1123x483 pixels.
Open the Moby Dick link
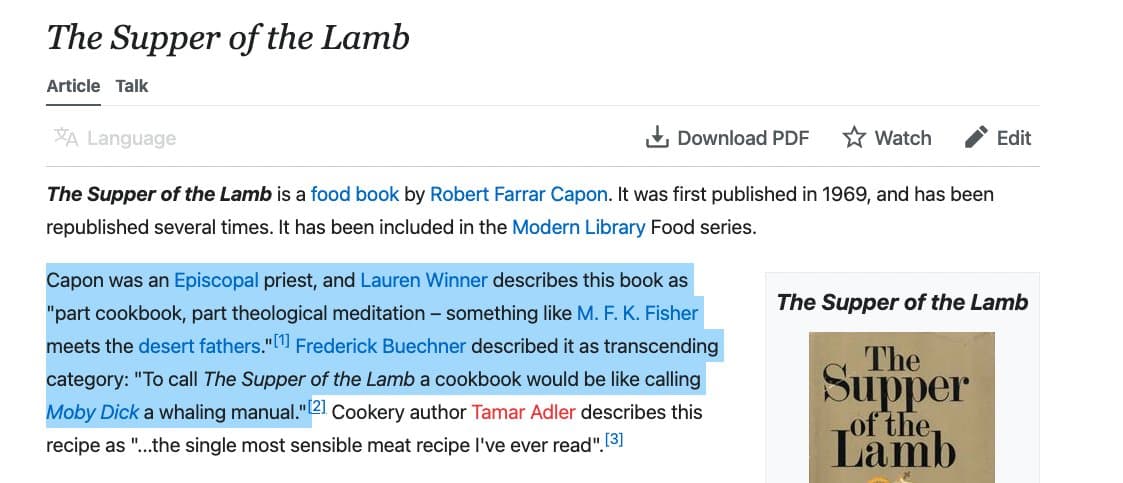coord(93,412)
